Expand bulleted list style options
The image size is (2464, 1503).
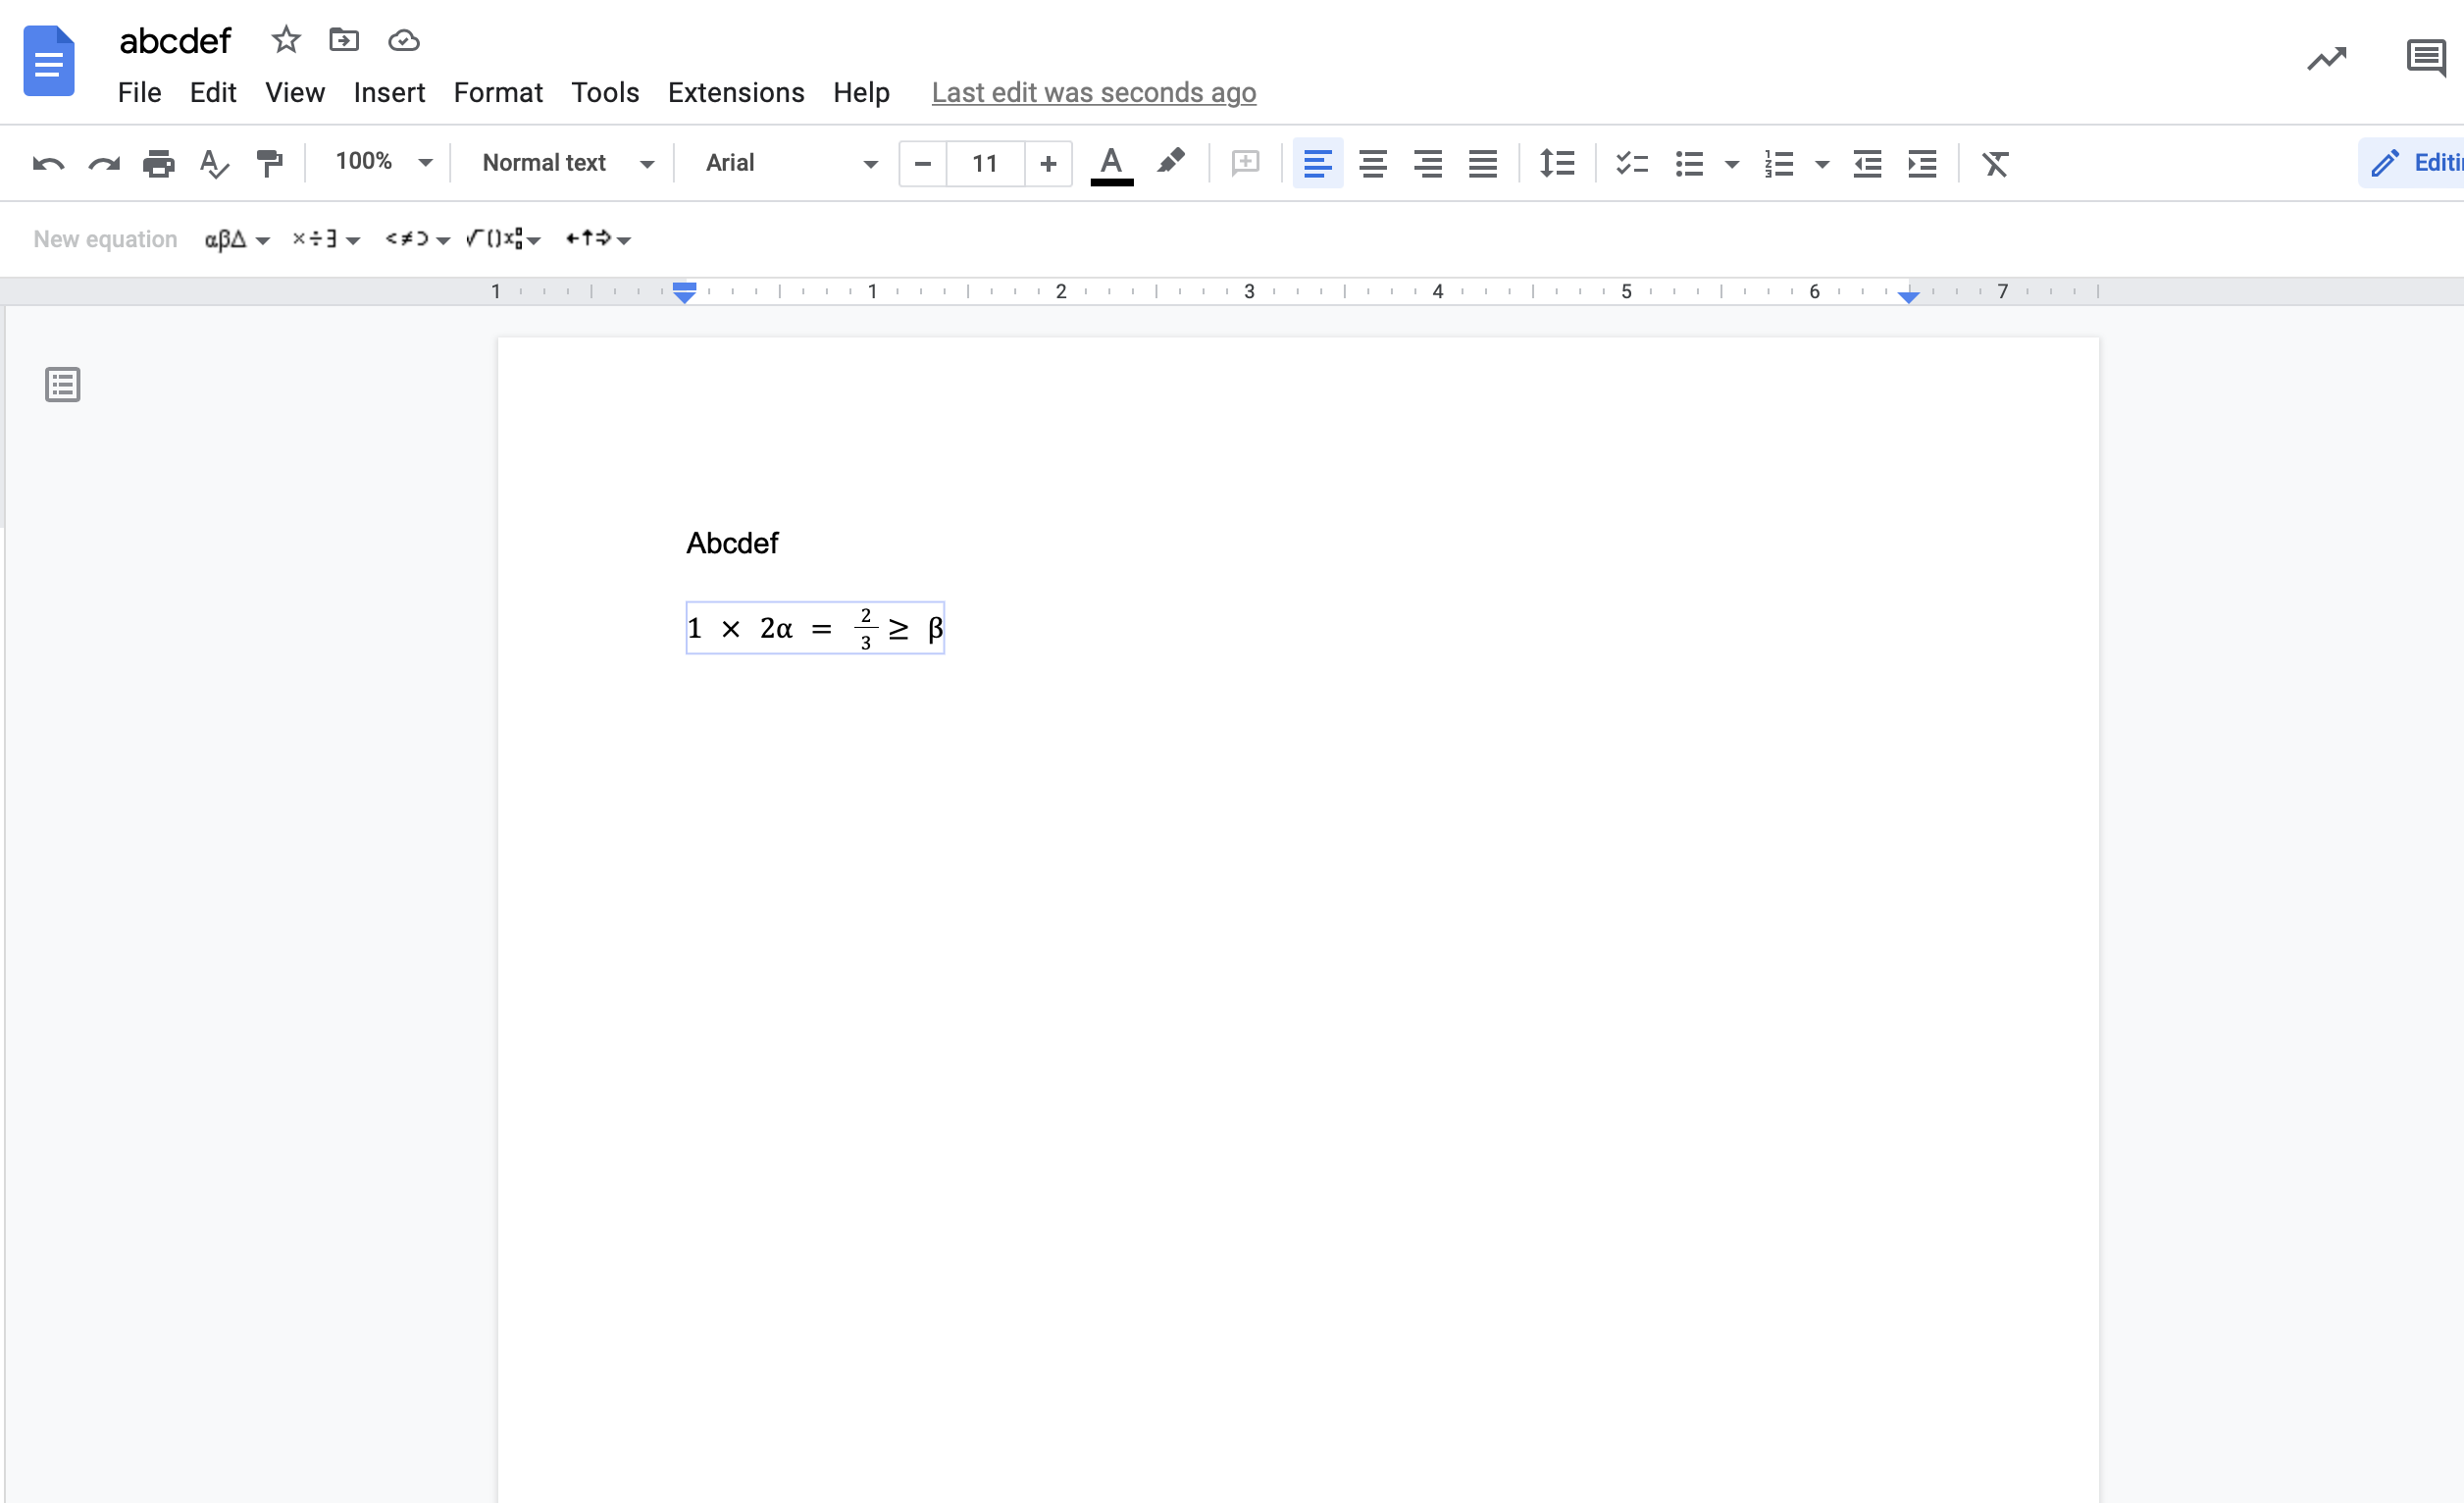1732,164
